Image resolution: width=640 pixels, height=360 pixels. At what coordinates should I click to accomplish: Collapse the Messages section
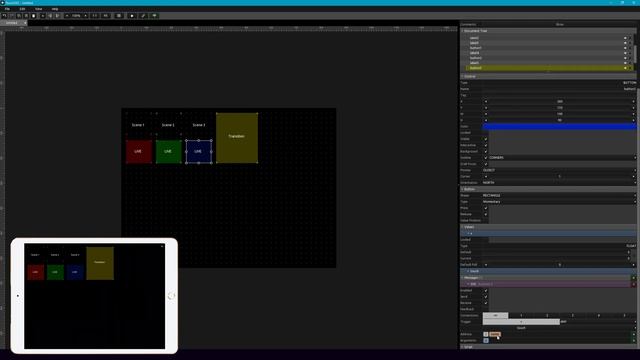[x=546, y=278]
